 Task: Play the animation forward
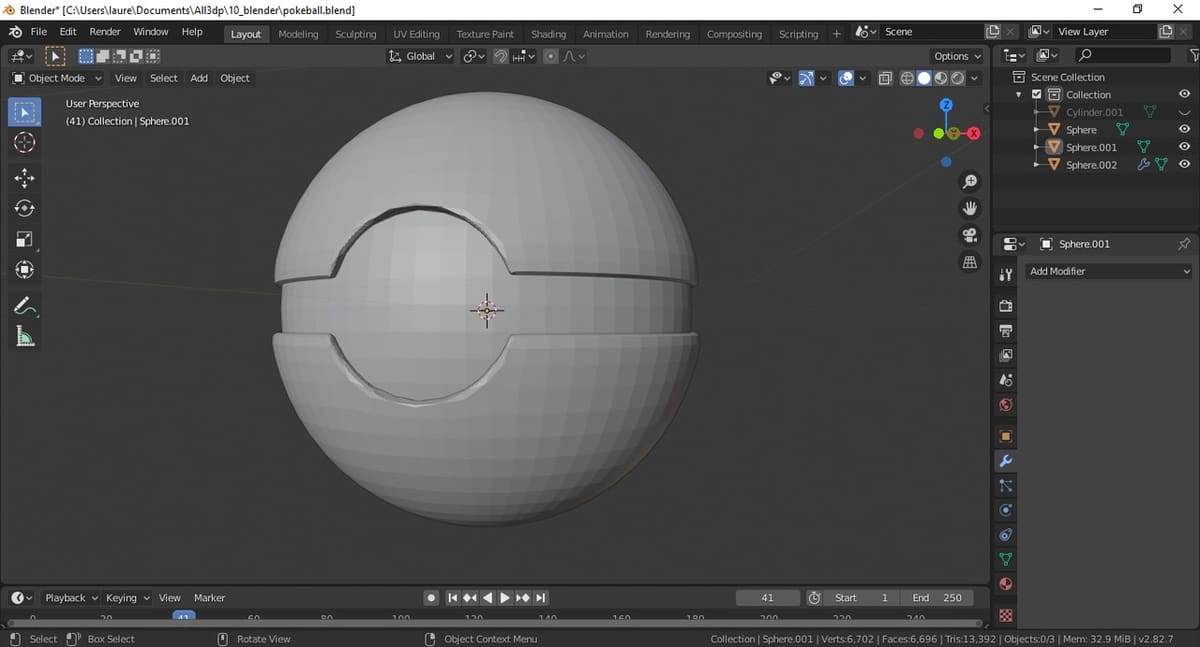point(505,598)
